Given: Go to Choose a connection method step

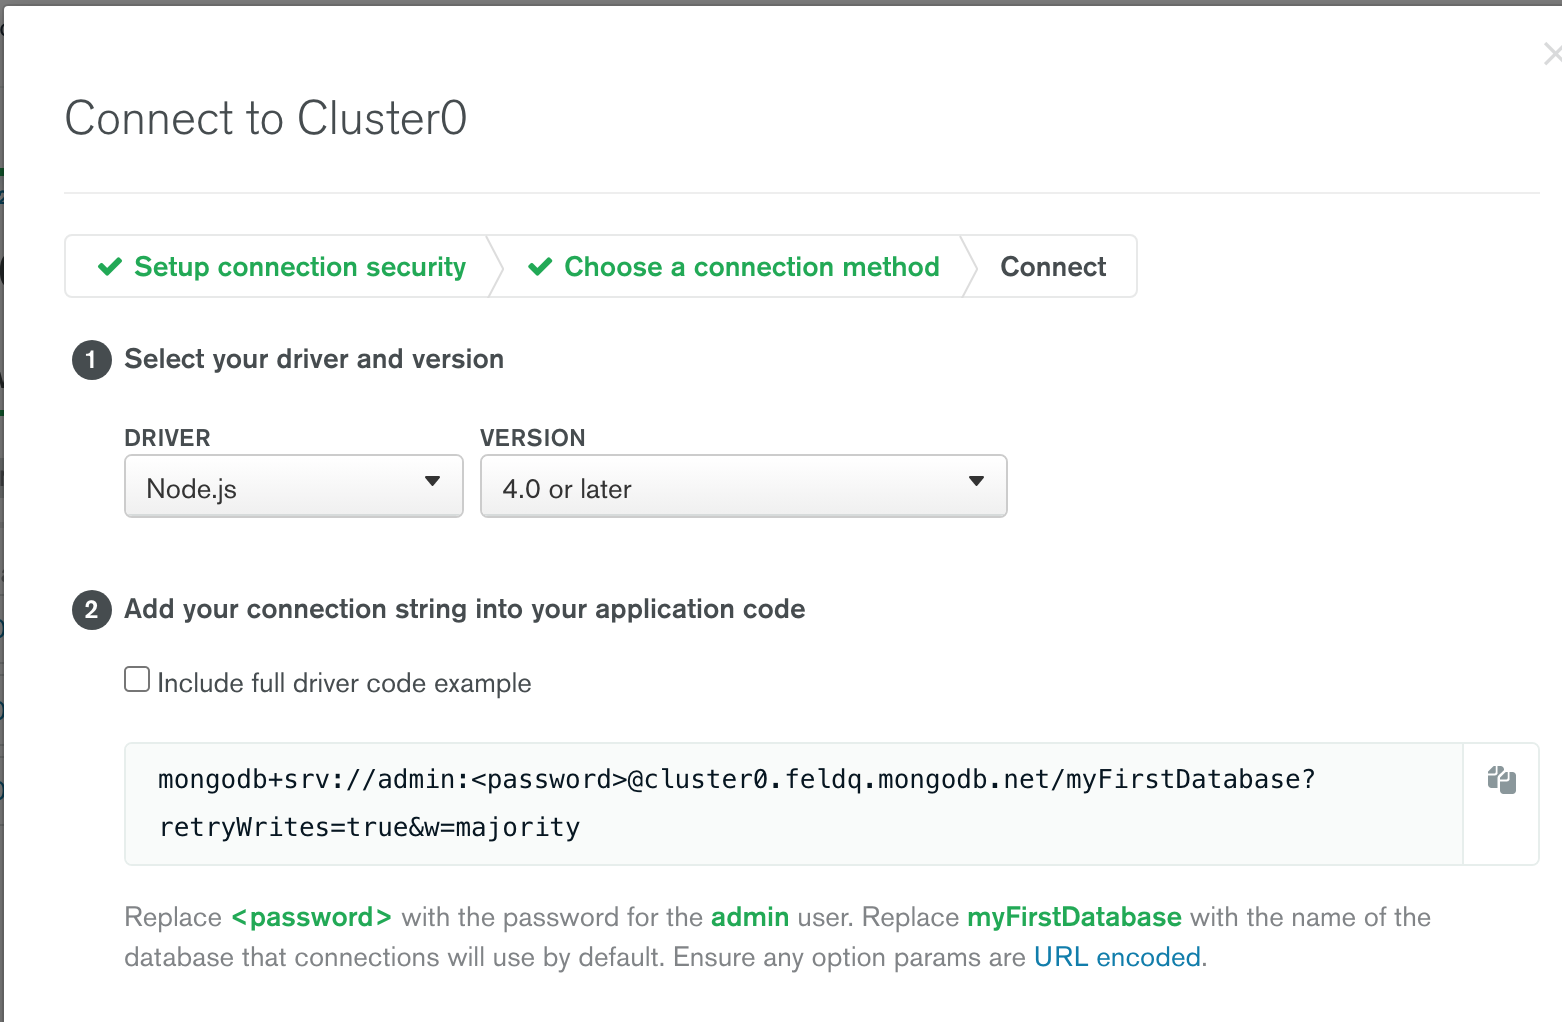Looking at the screenshot, I should click(733, 267).
